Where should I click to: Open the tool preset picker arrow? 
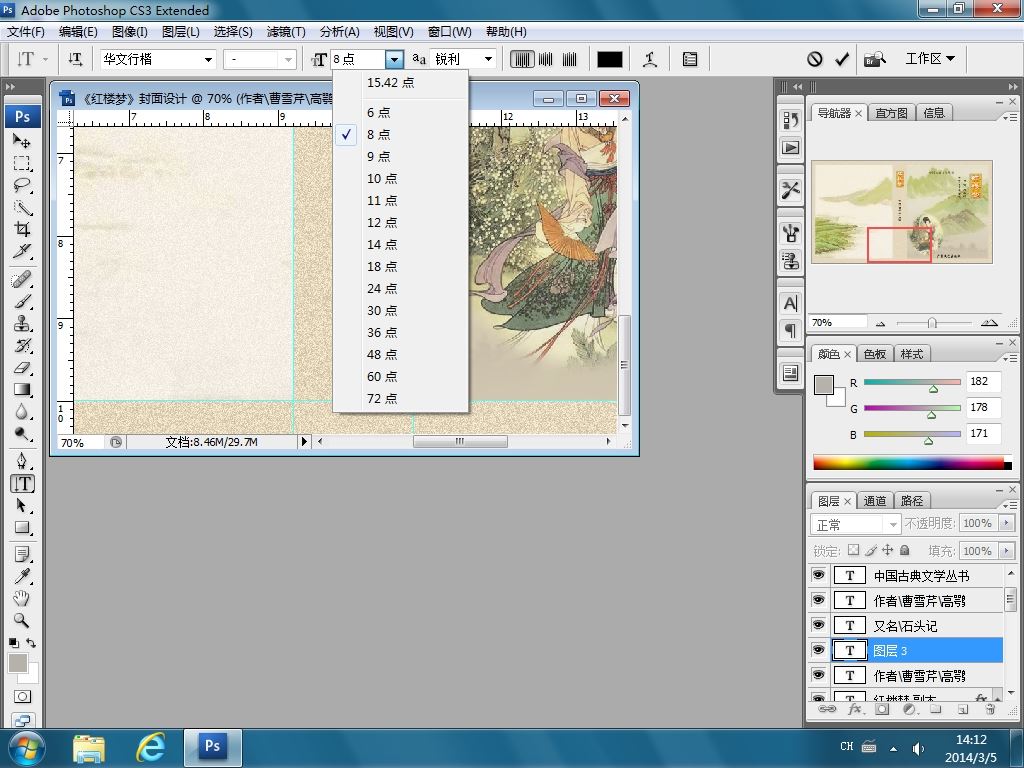(45, 59)
